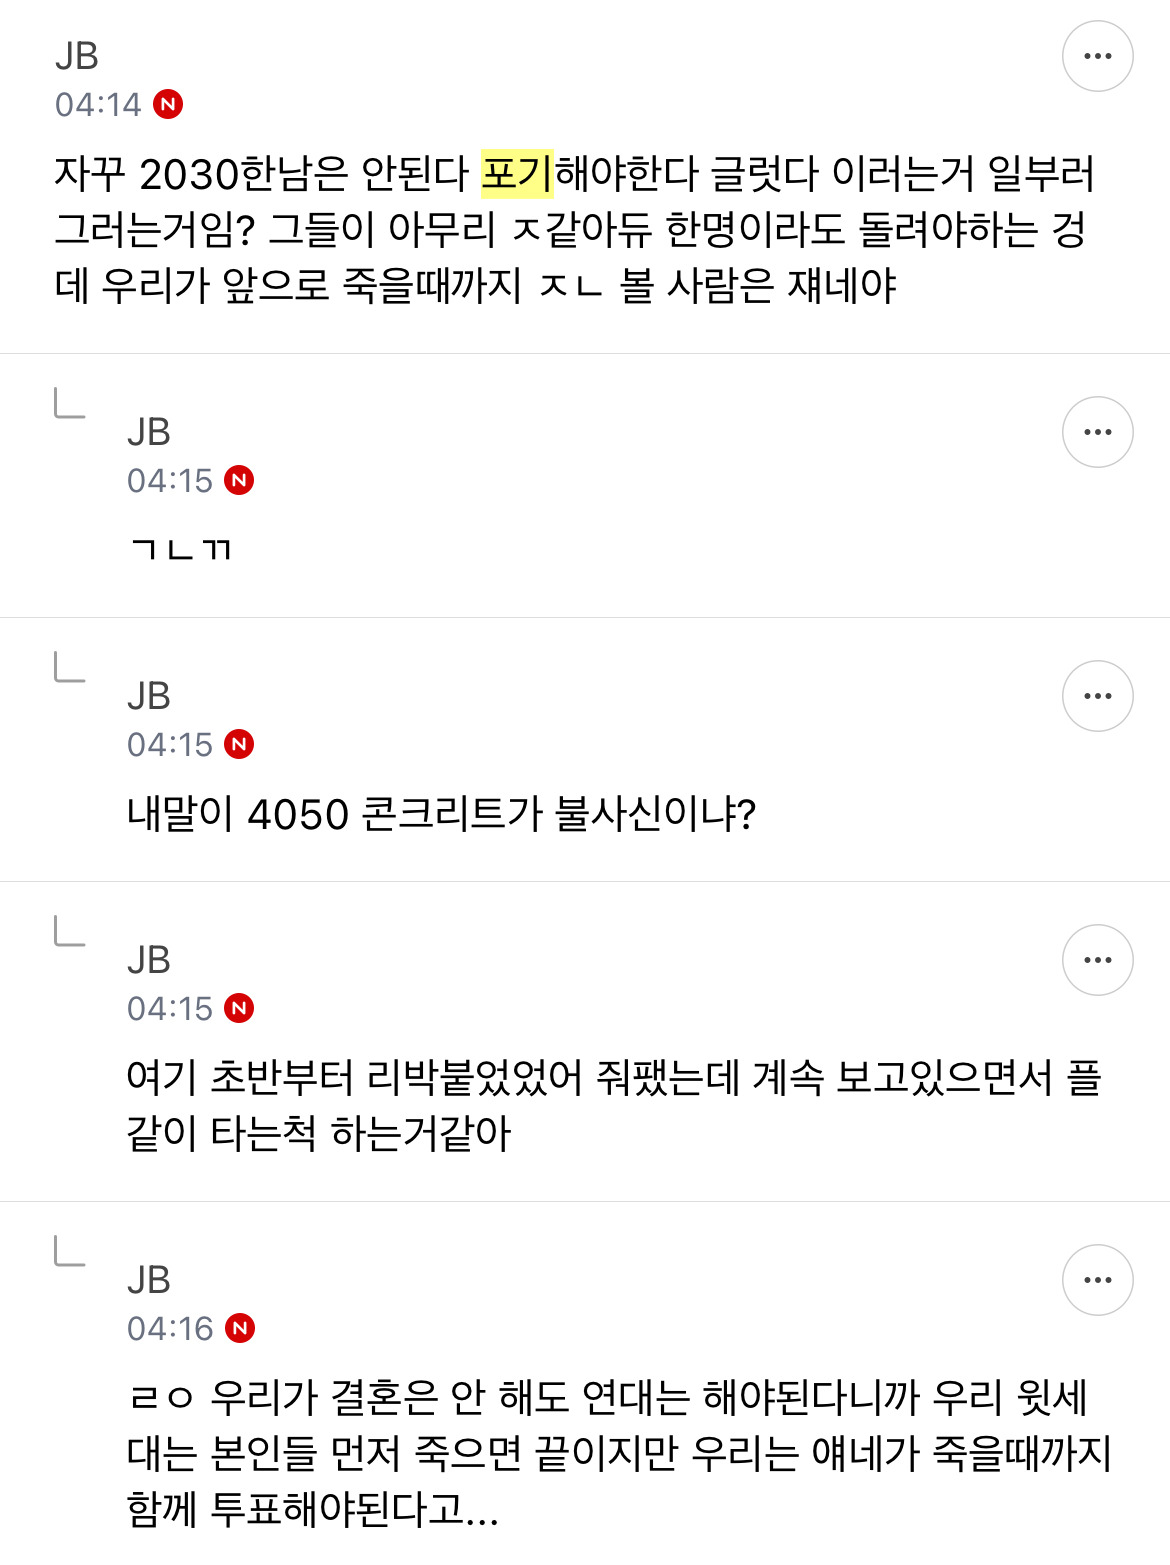Tap the highlighted word 포기
The height and width of the screenshot is (1565, 1170).
tap(517, 174)
